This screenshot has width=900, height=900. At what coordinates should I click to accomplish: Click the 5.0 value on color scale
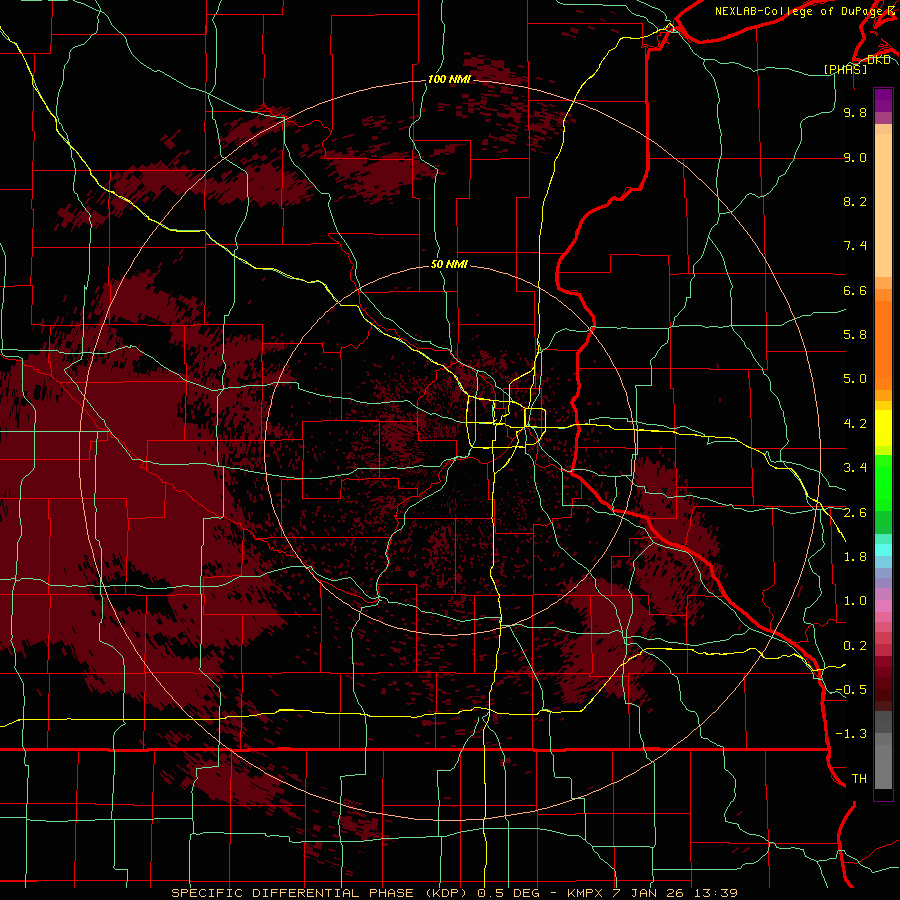pos(855,379)
